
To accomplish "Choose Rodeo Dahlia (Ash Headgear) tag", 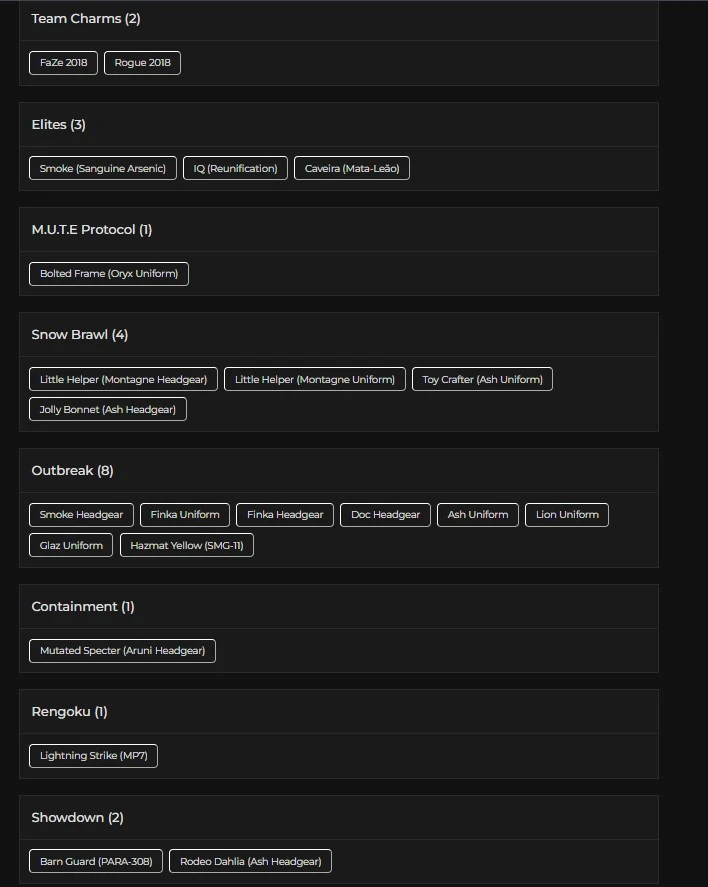I will pyautogui.click(x=250, y=861).
